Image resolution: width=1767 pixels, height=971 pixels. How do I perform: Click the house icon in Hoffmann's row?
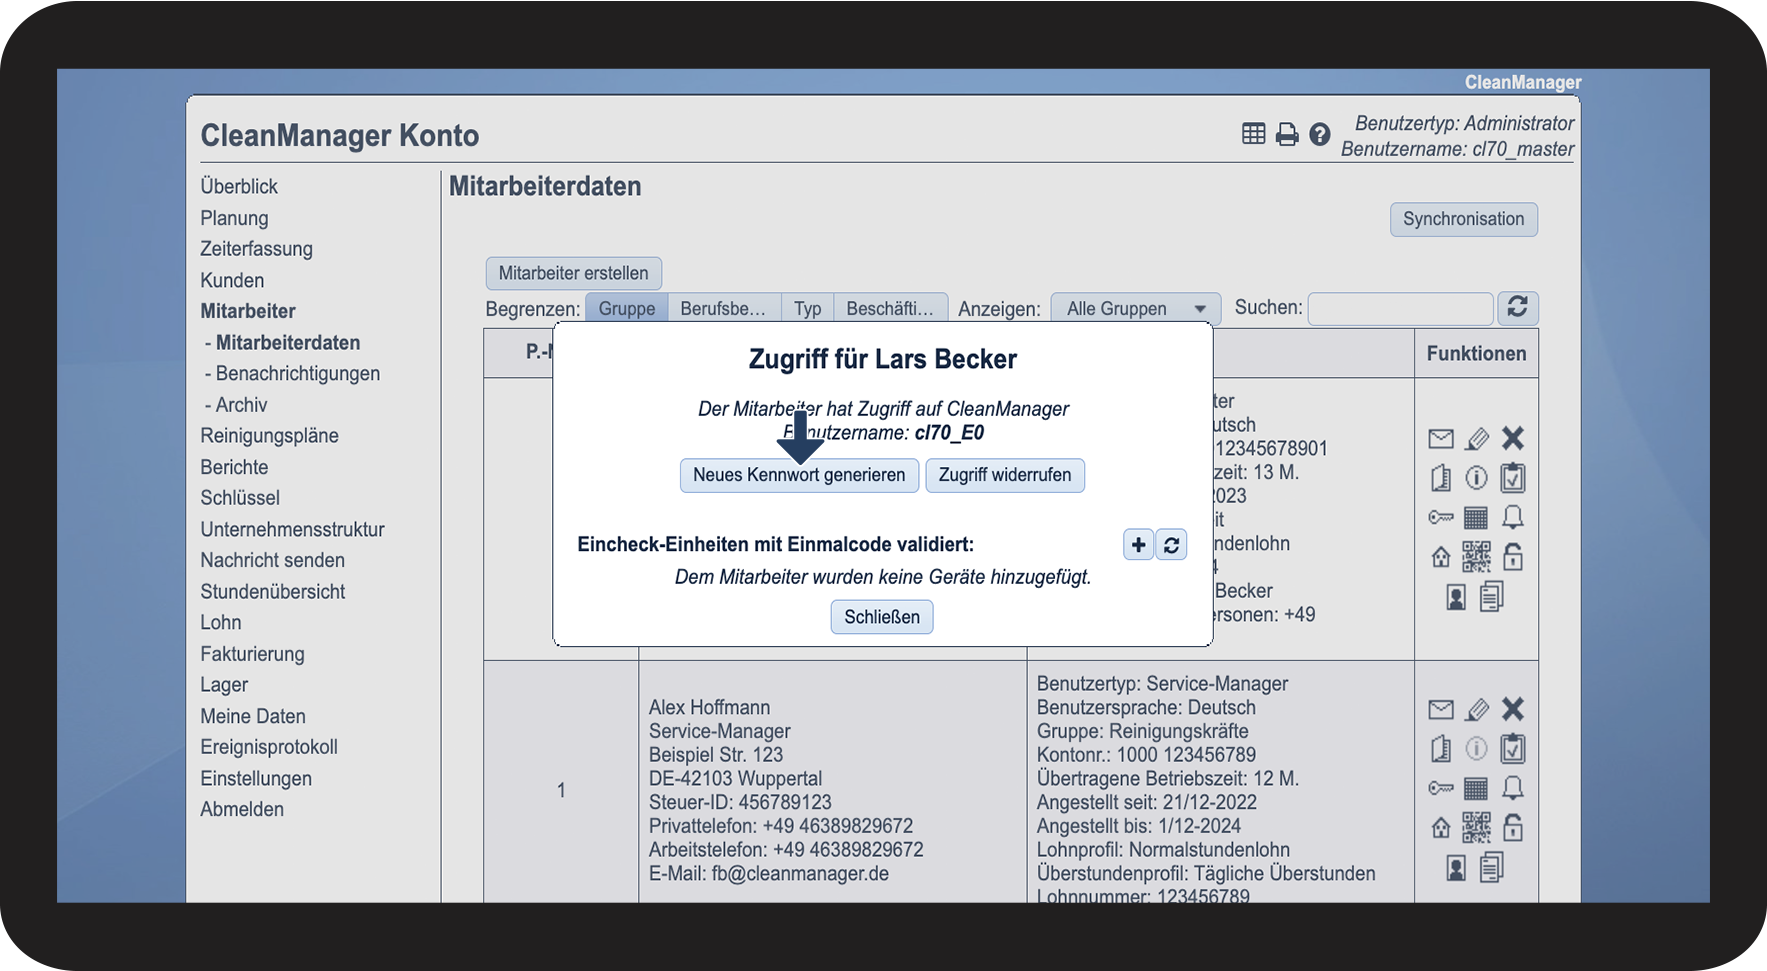click(1440, 828)
